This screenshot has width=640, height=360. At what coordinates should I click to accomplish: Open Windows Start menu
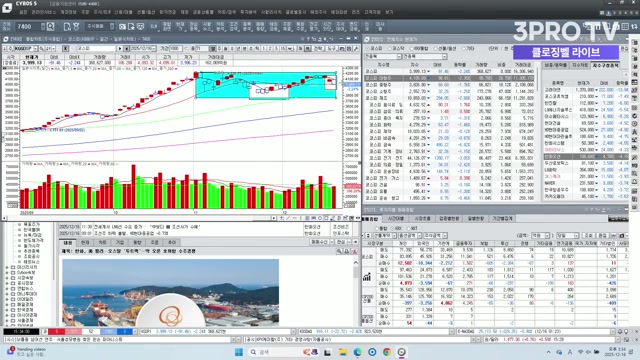click(239, 352)
